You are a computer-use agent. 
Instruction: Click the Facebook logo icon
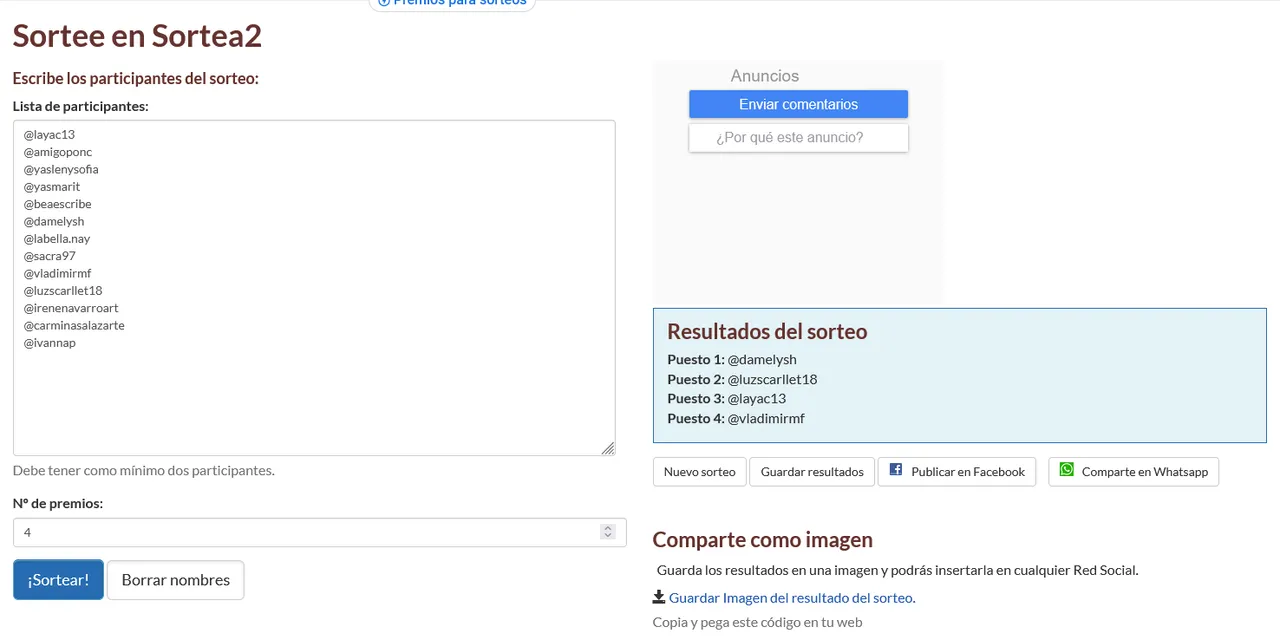[896, 470]
